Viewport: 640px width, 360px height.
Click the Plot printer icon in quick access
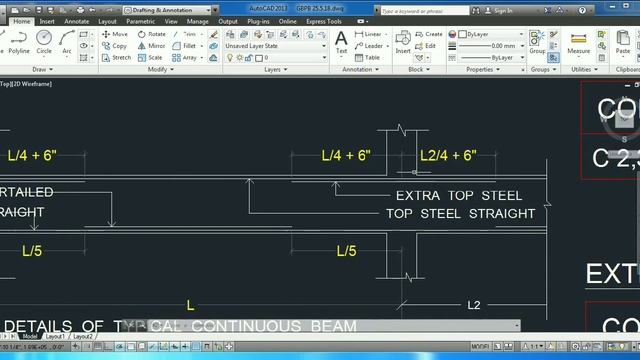pyautogui.click(x=80, y=10)
